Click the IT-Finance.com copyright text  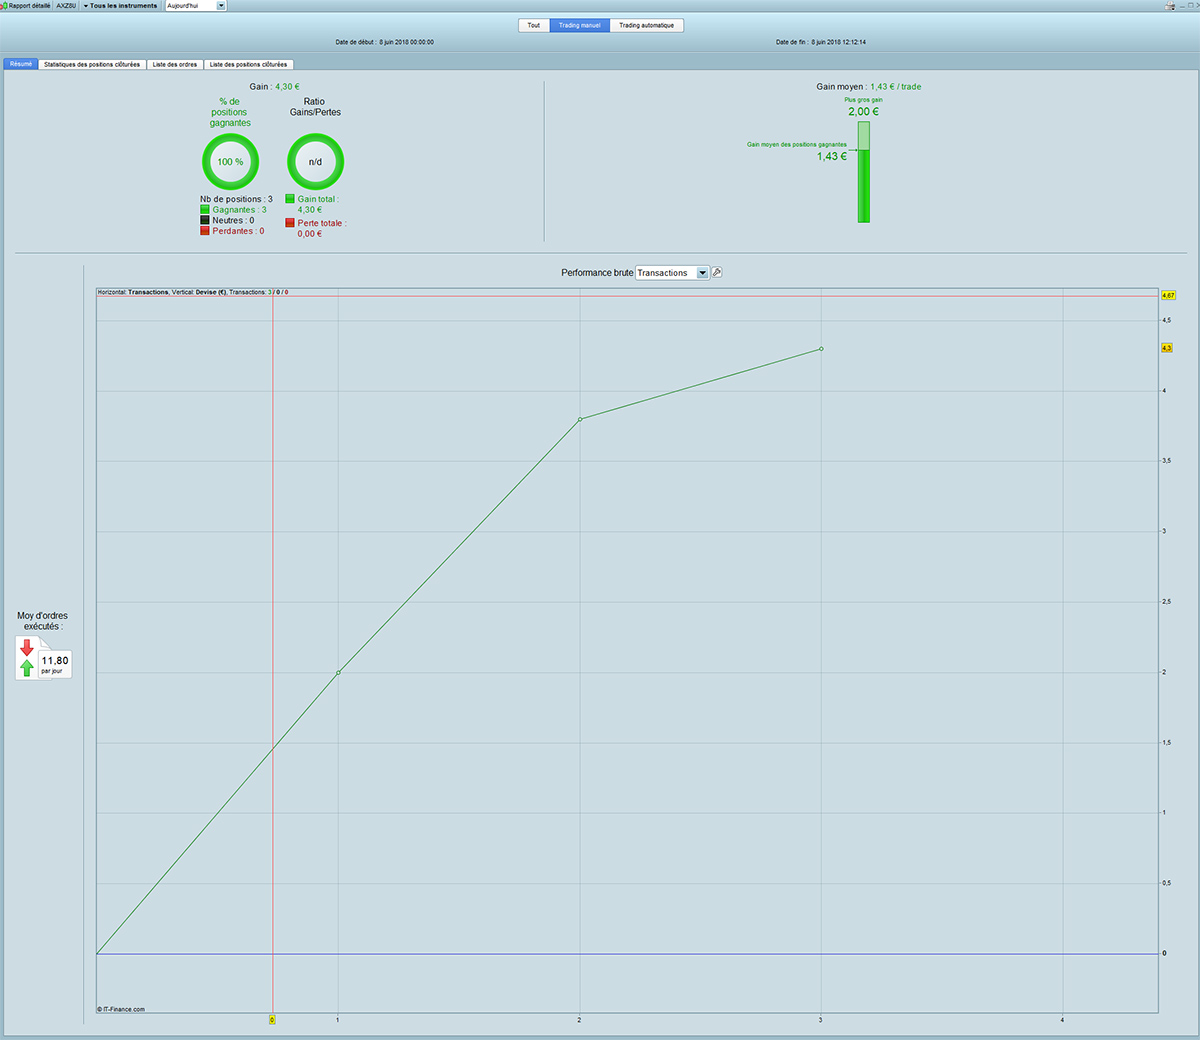(121, 1009)
